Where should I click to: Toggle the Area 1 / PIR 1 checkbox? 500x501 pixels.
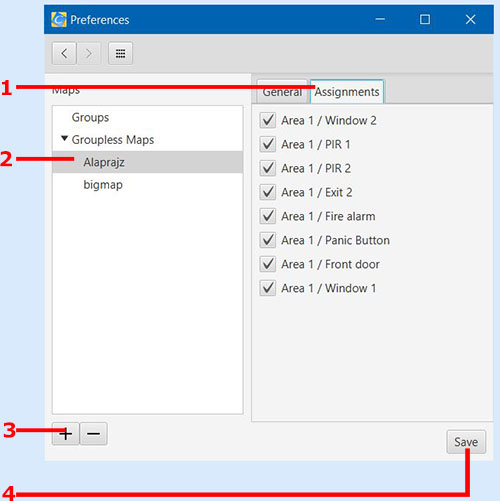pyautogui.click(x=268, y=144)
